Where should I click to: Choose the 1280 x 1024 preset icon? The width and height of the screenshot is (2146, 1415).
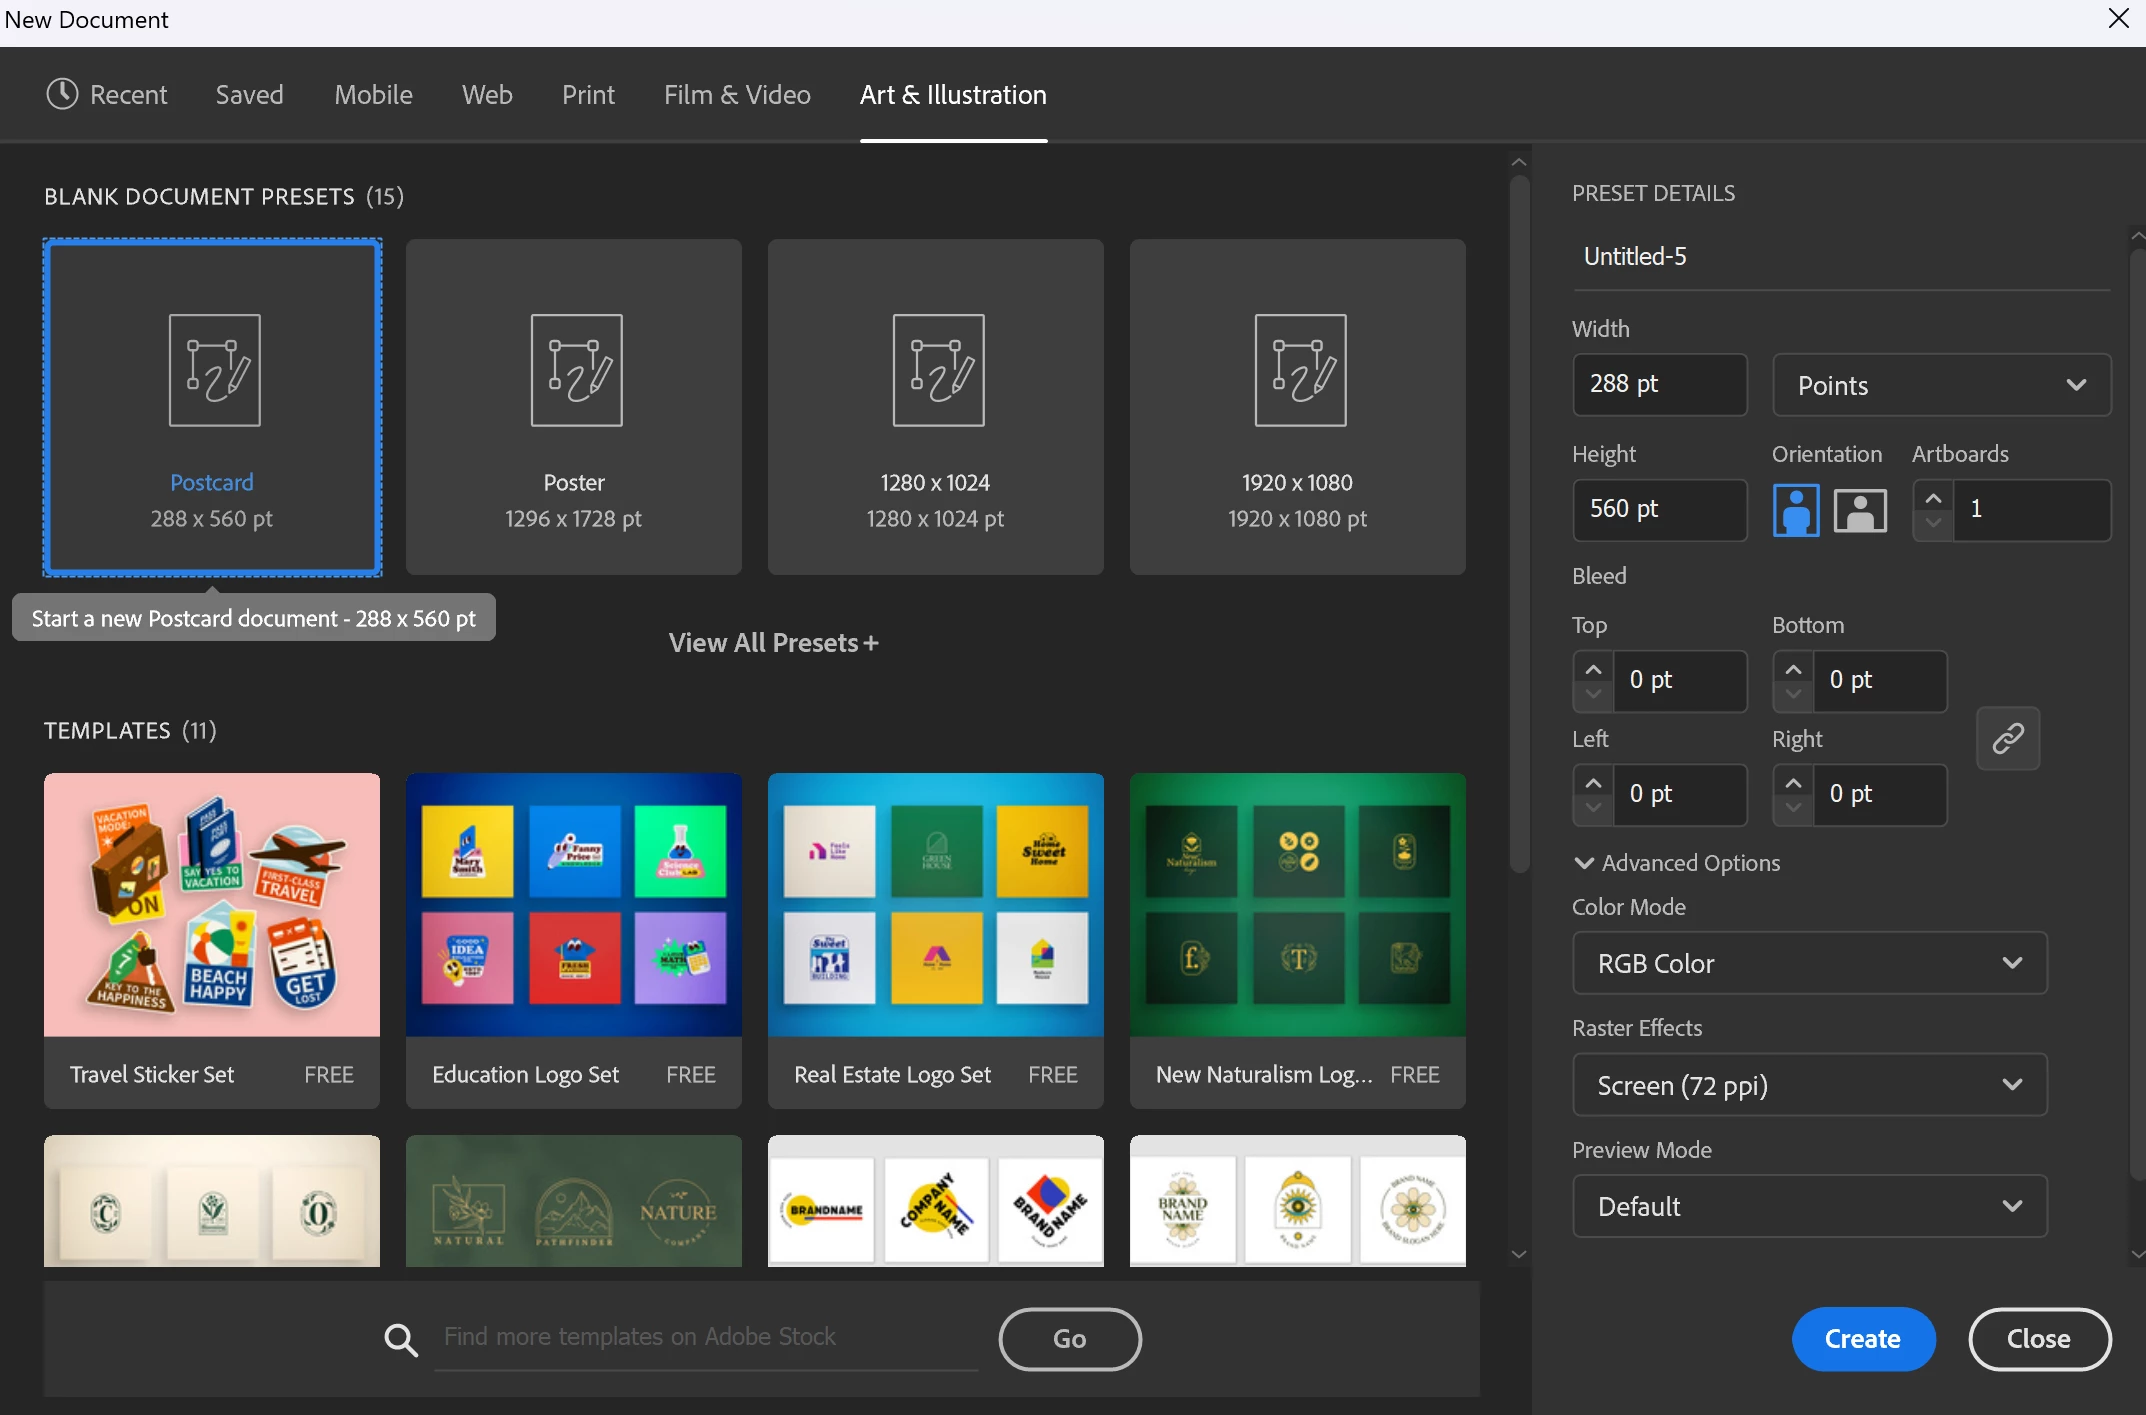(938, 370)
